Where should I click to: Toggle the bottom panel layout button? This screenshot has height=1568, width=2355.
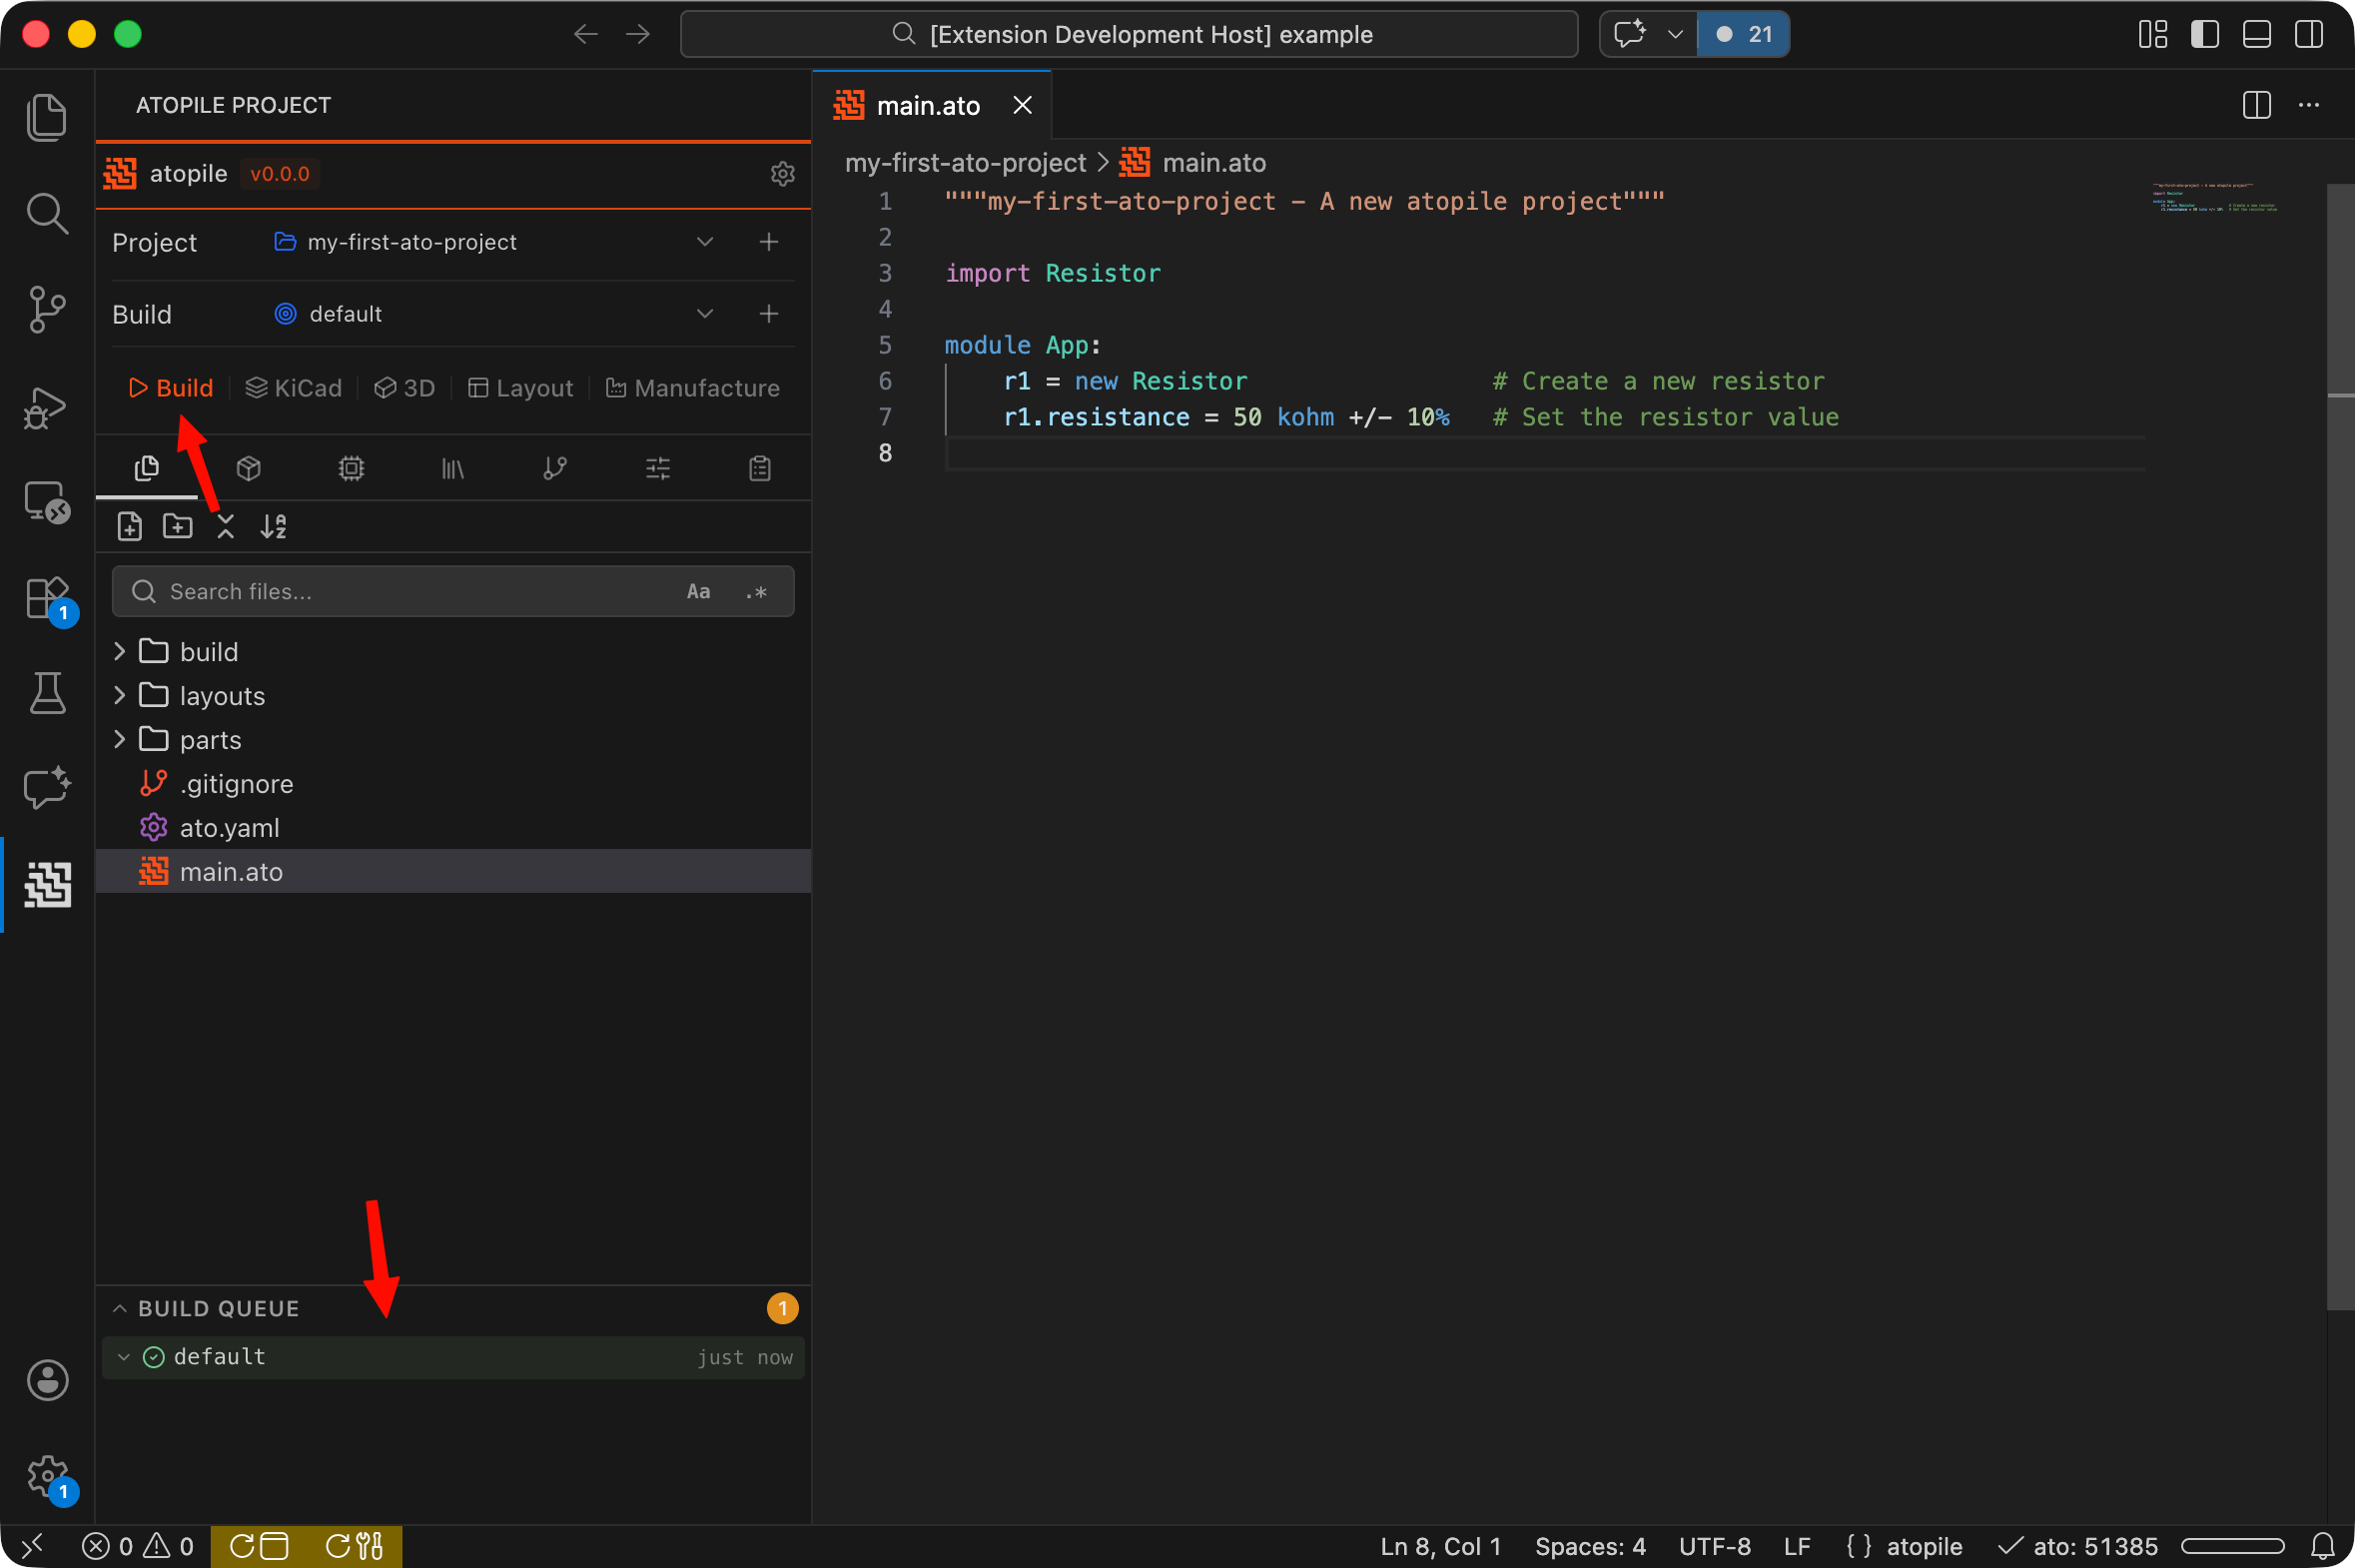click(2256, 34)
